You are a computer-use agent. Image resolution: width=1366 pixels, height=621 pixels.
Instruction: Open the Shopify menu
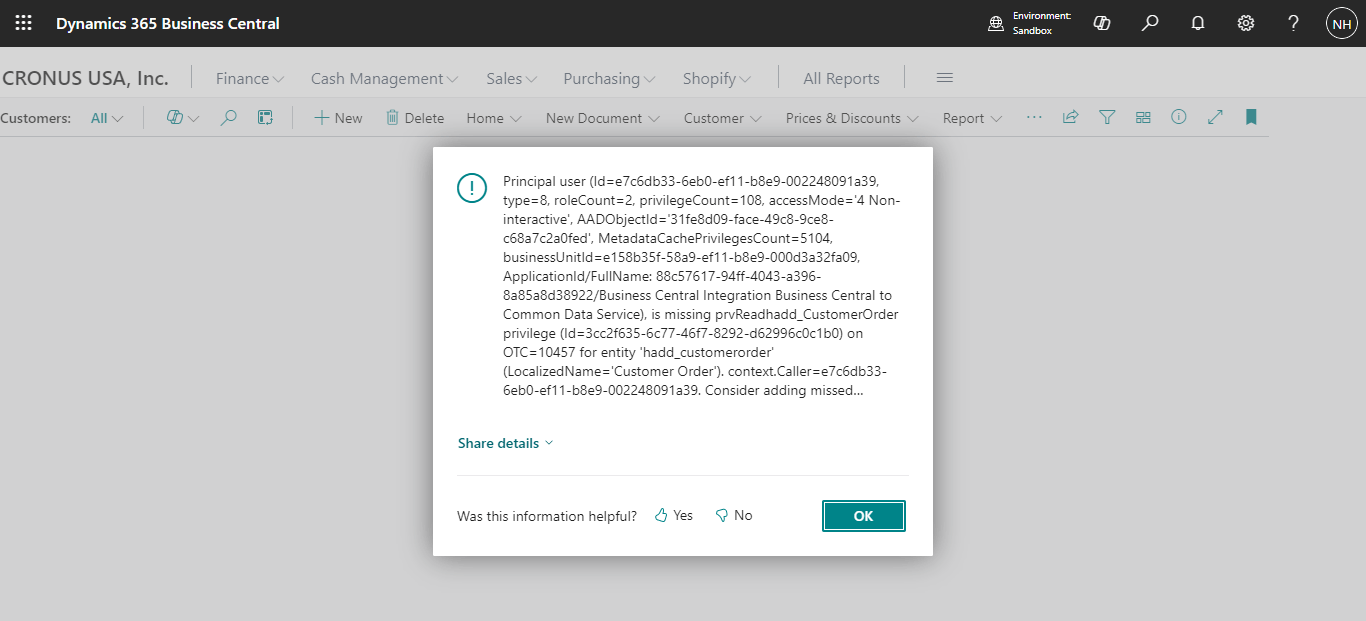tap(717, 78)
